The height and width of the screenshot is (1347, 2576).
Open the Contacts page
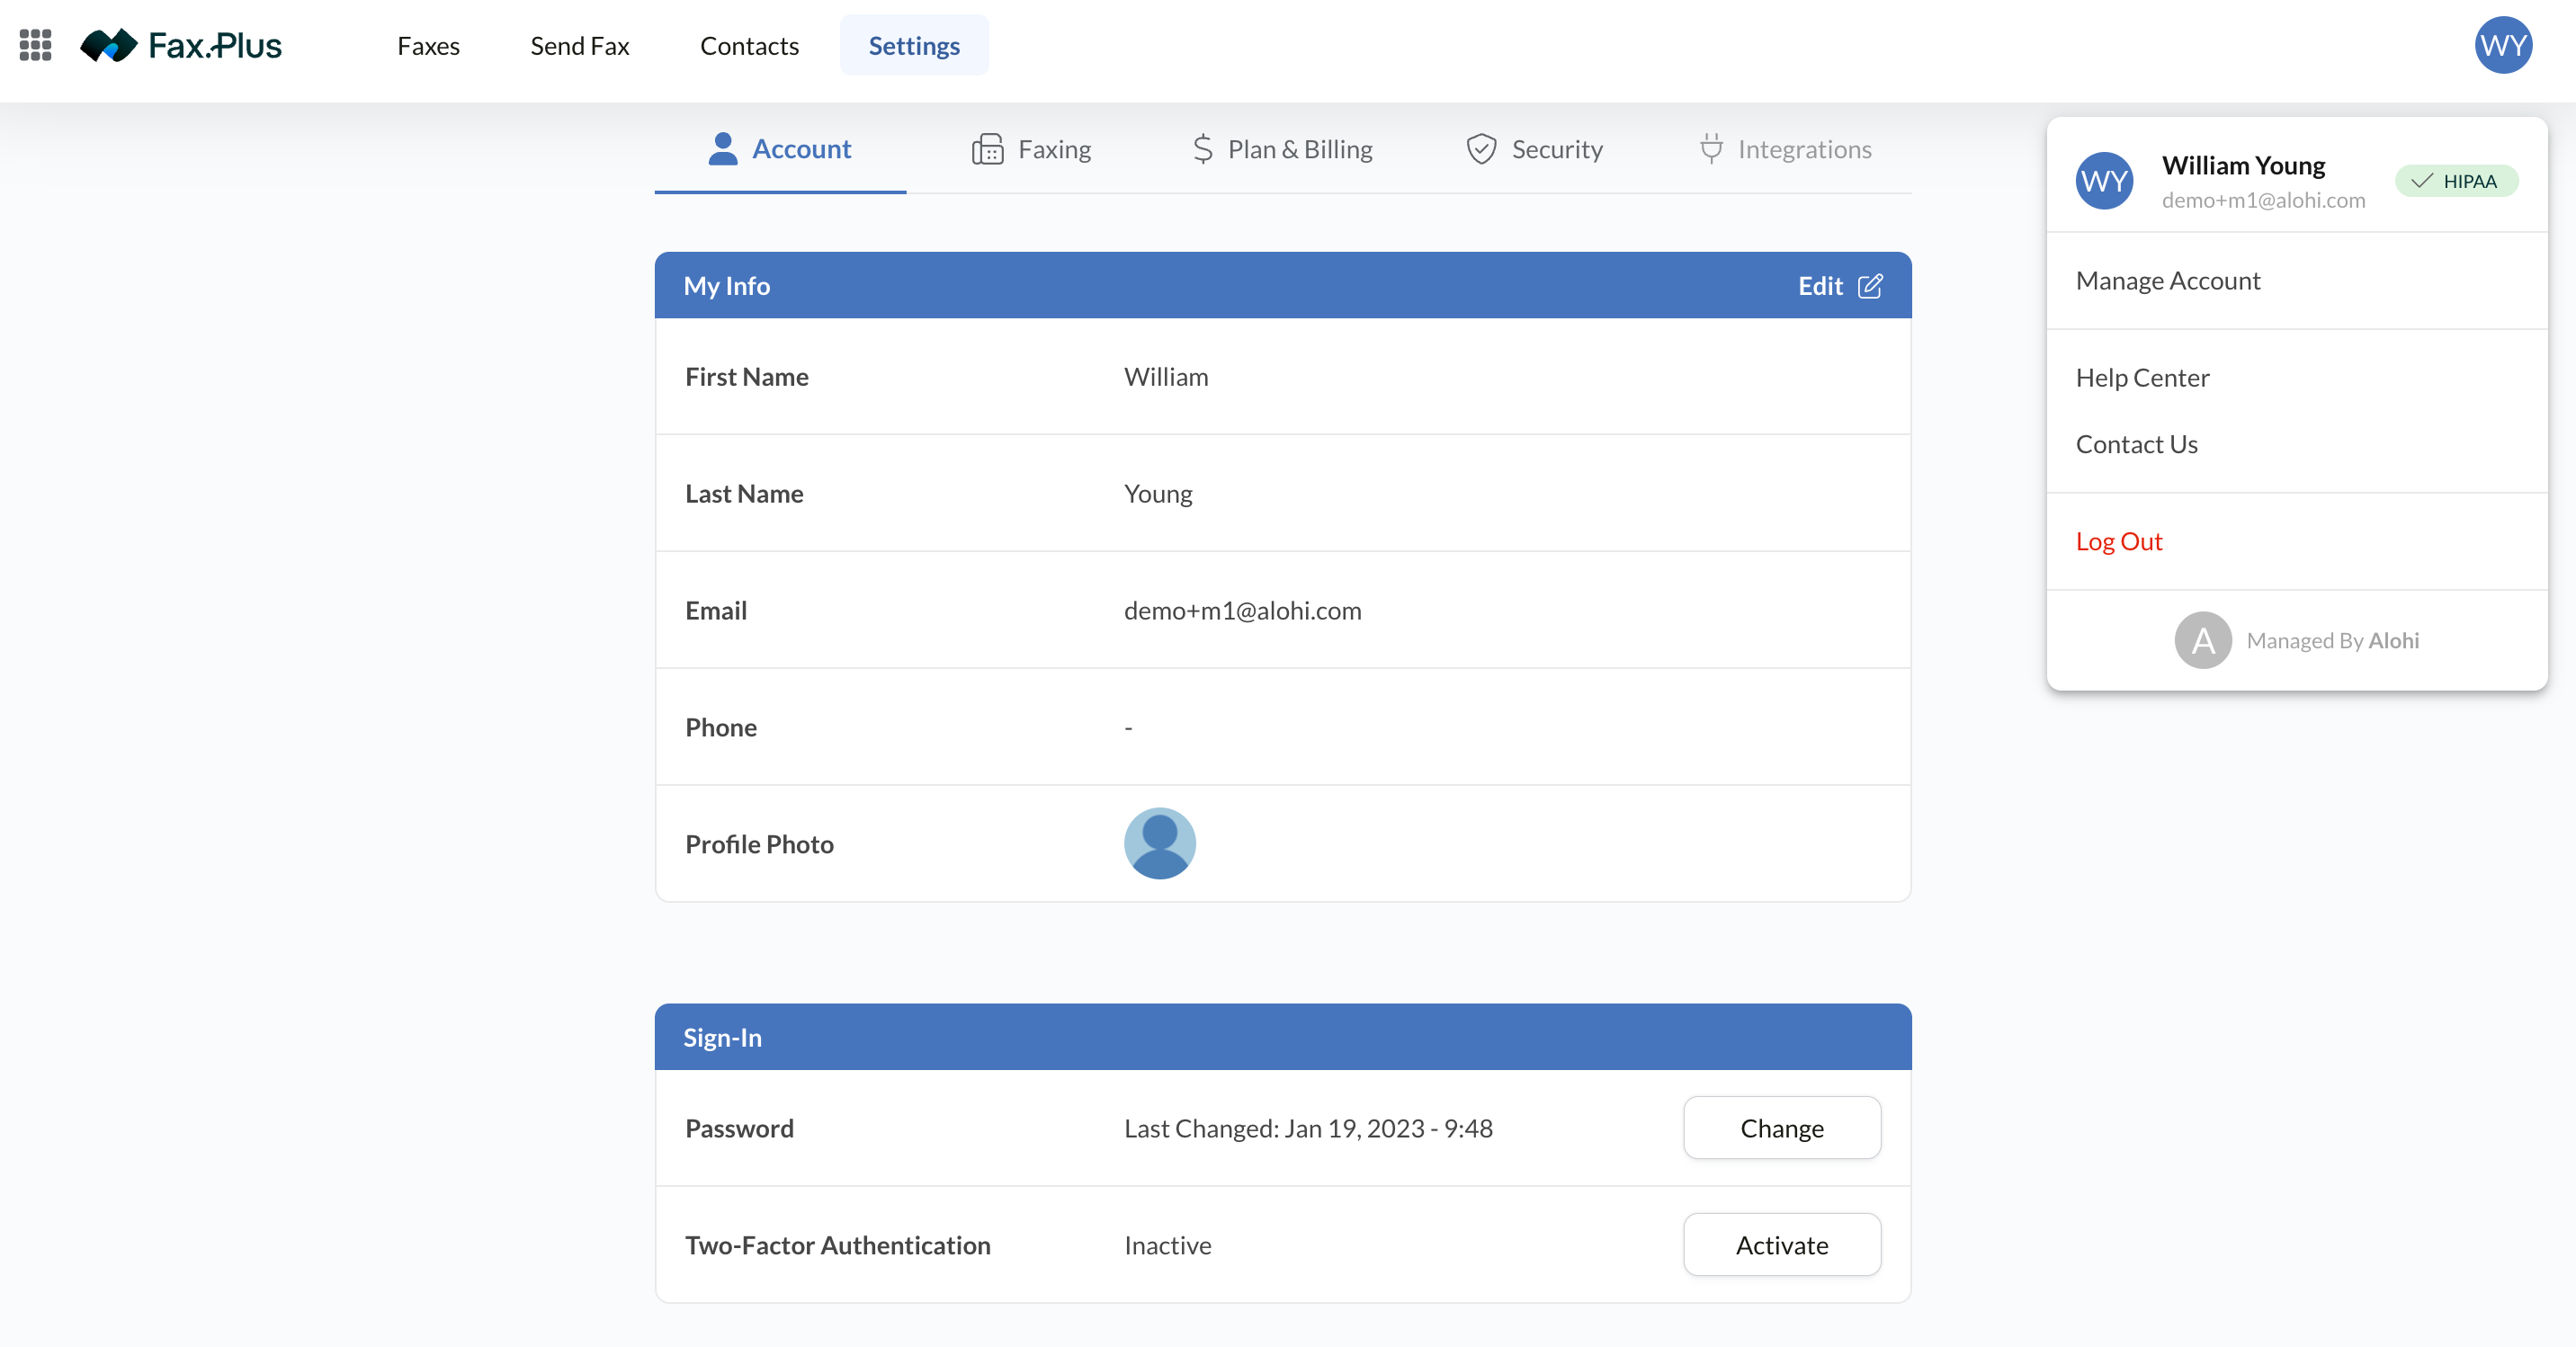click(x=749, y=46)
